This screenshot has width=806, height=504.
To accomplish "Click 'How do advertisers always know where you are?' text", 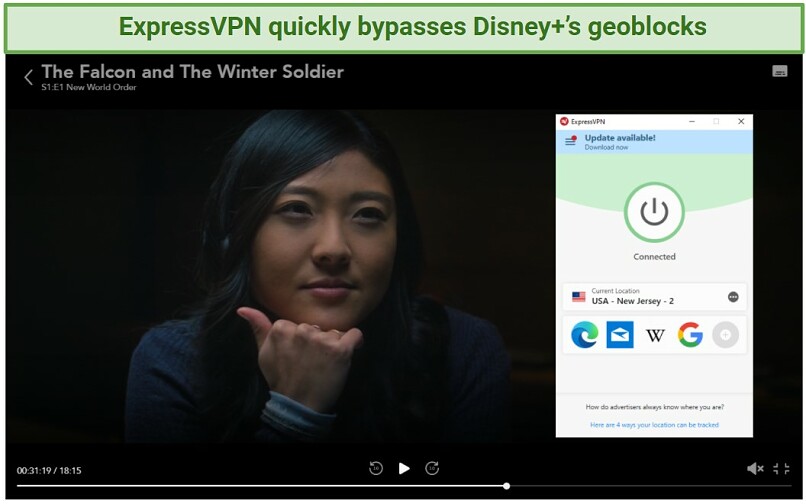I will tap(654, 407).
